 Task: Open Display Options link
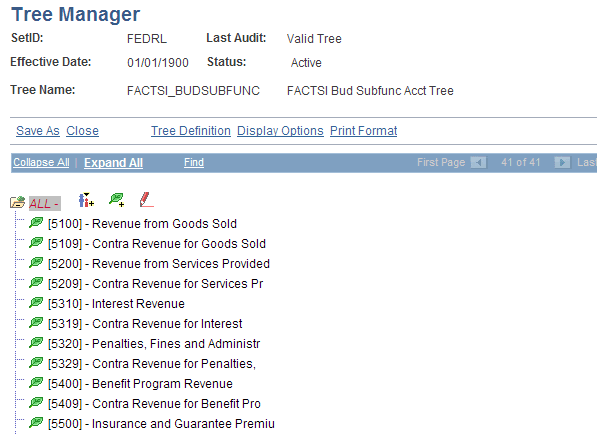click(280, 131)
